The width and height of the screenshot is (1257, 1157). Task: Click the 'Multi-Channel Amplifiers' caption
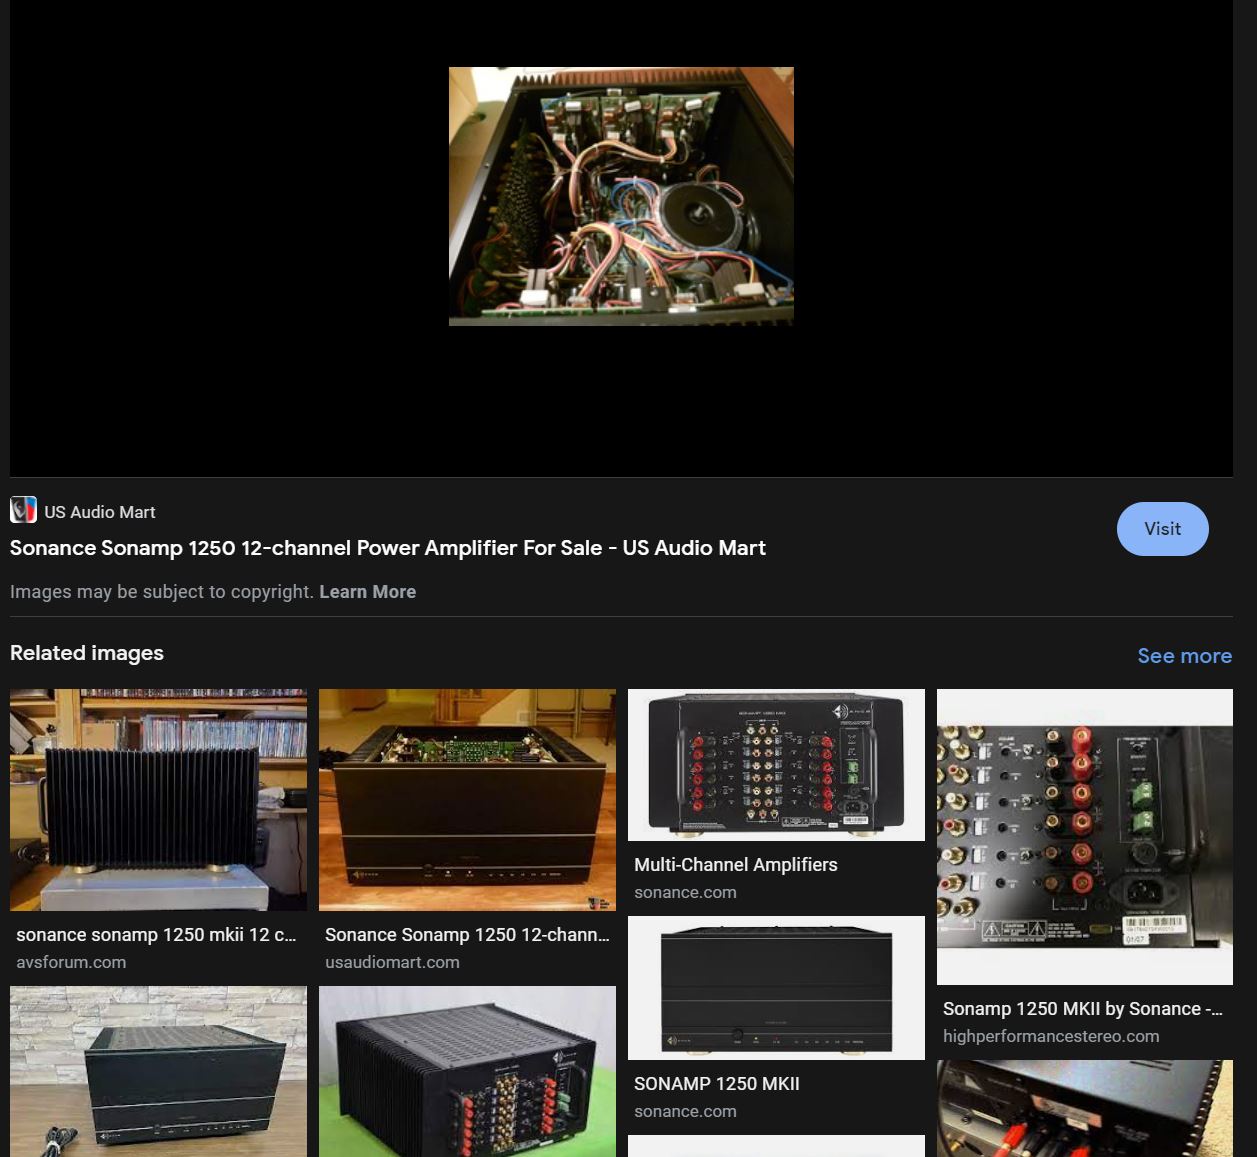[x=736, y=865]
